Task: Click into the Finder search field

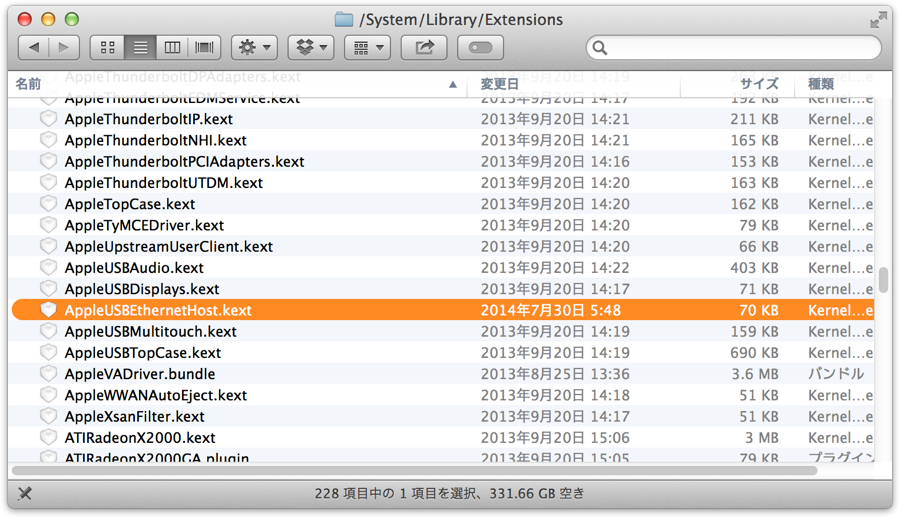Action: (x=734, y=48)
